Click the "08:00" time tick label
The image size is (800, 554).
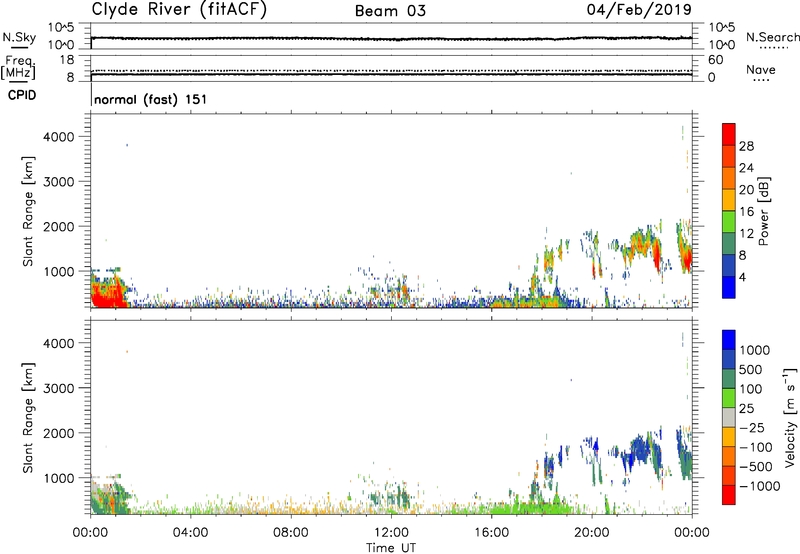[x=291, y=533]
